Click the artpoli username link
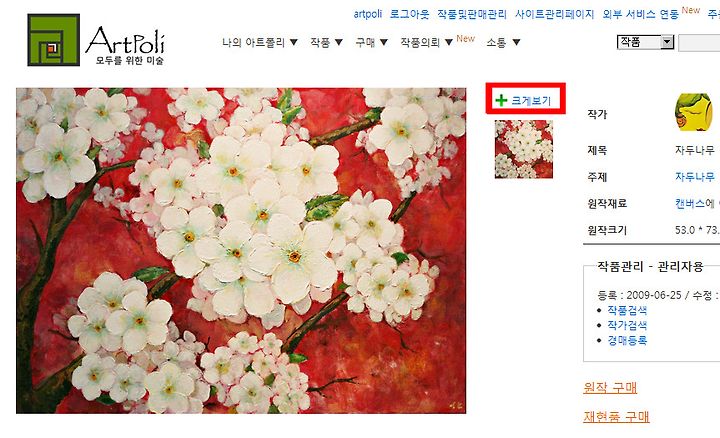The image size is (720, 438). [368, 14]
